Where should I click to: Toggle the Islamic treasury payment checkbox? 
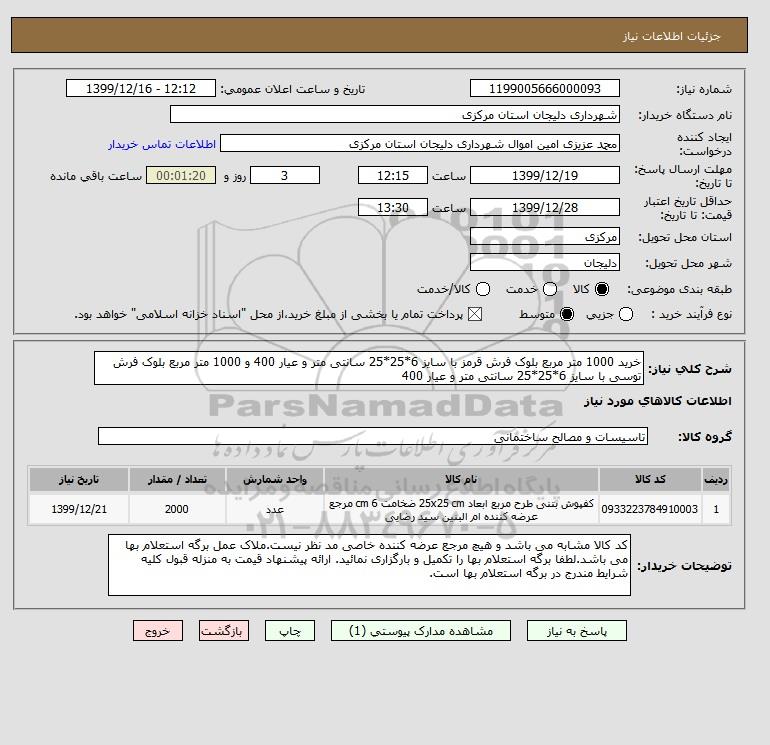click(x=475, y=314)
